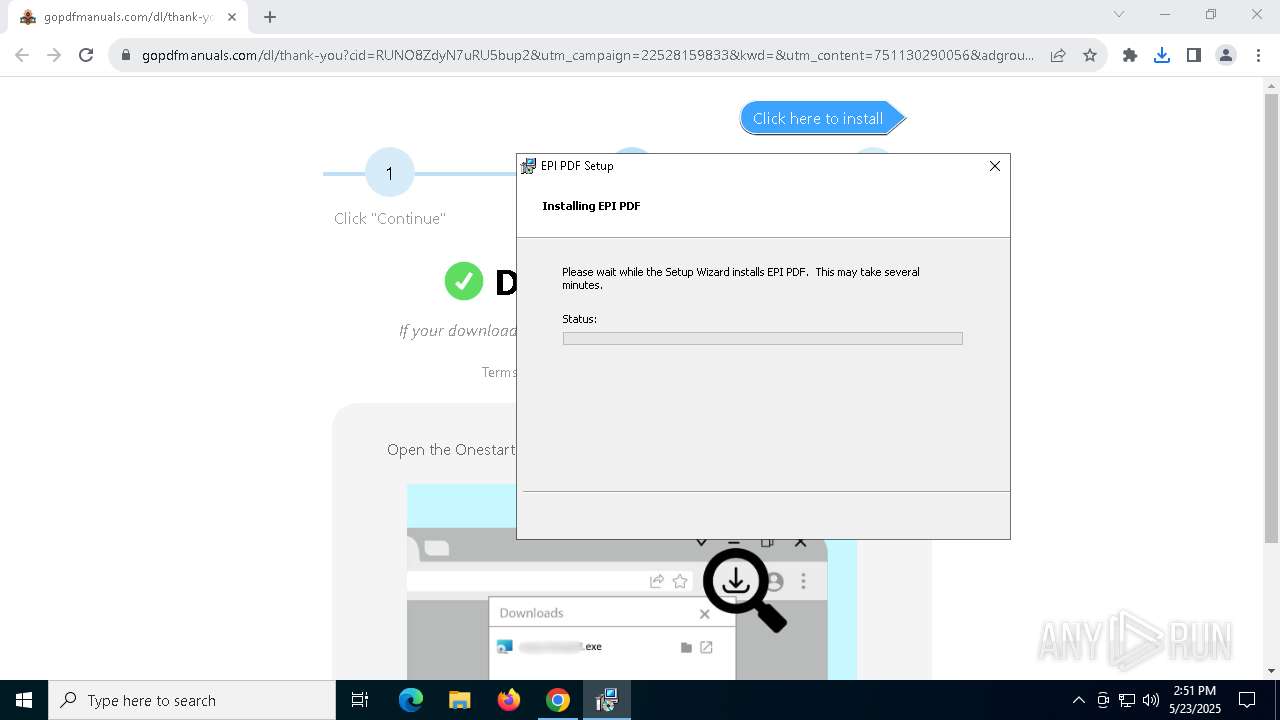The height and width of the screenshot is (720, 1280).
Task: Click the Terms link on the page
Action: click(499, 372)
